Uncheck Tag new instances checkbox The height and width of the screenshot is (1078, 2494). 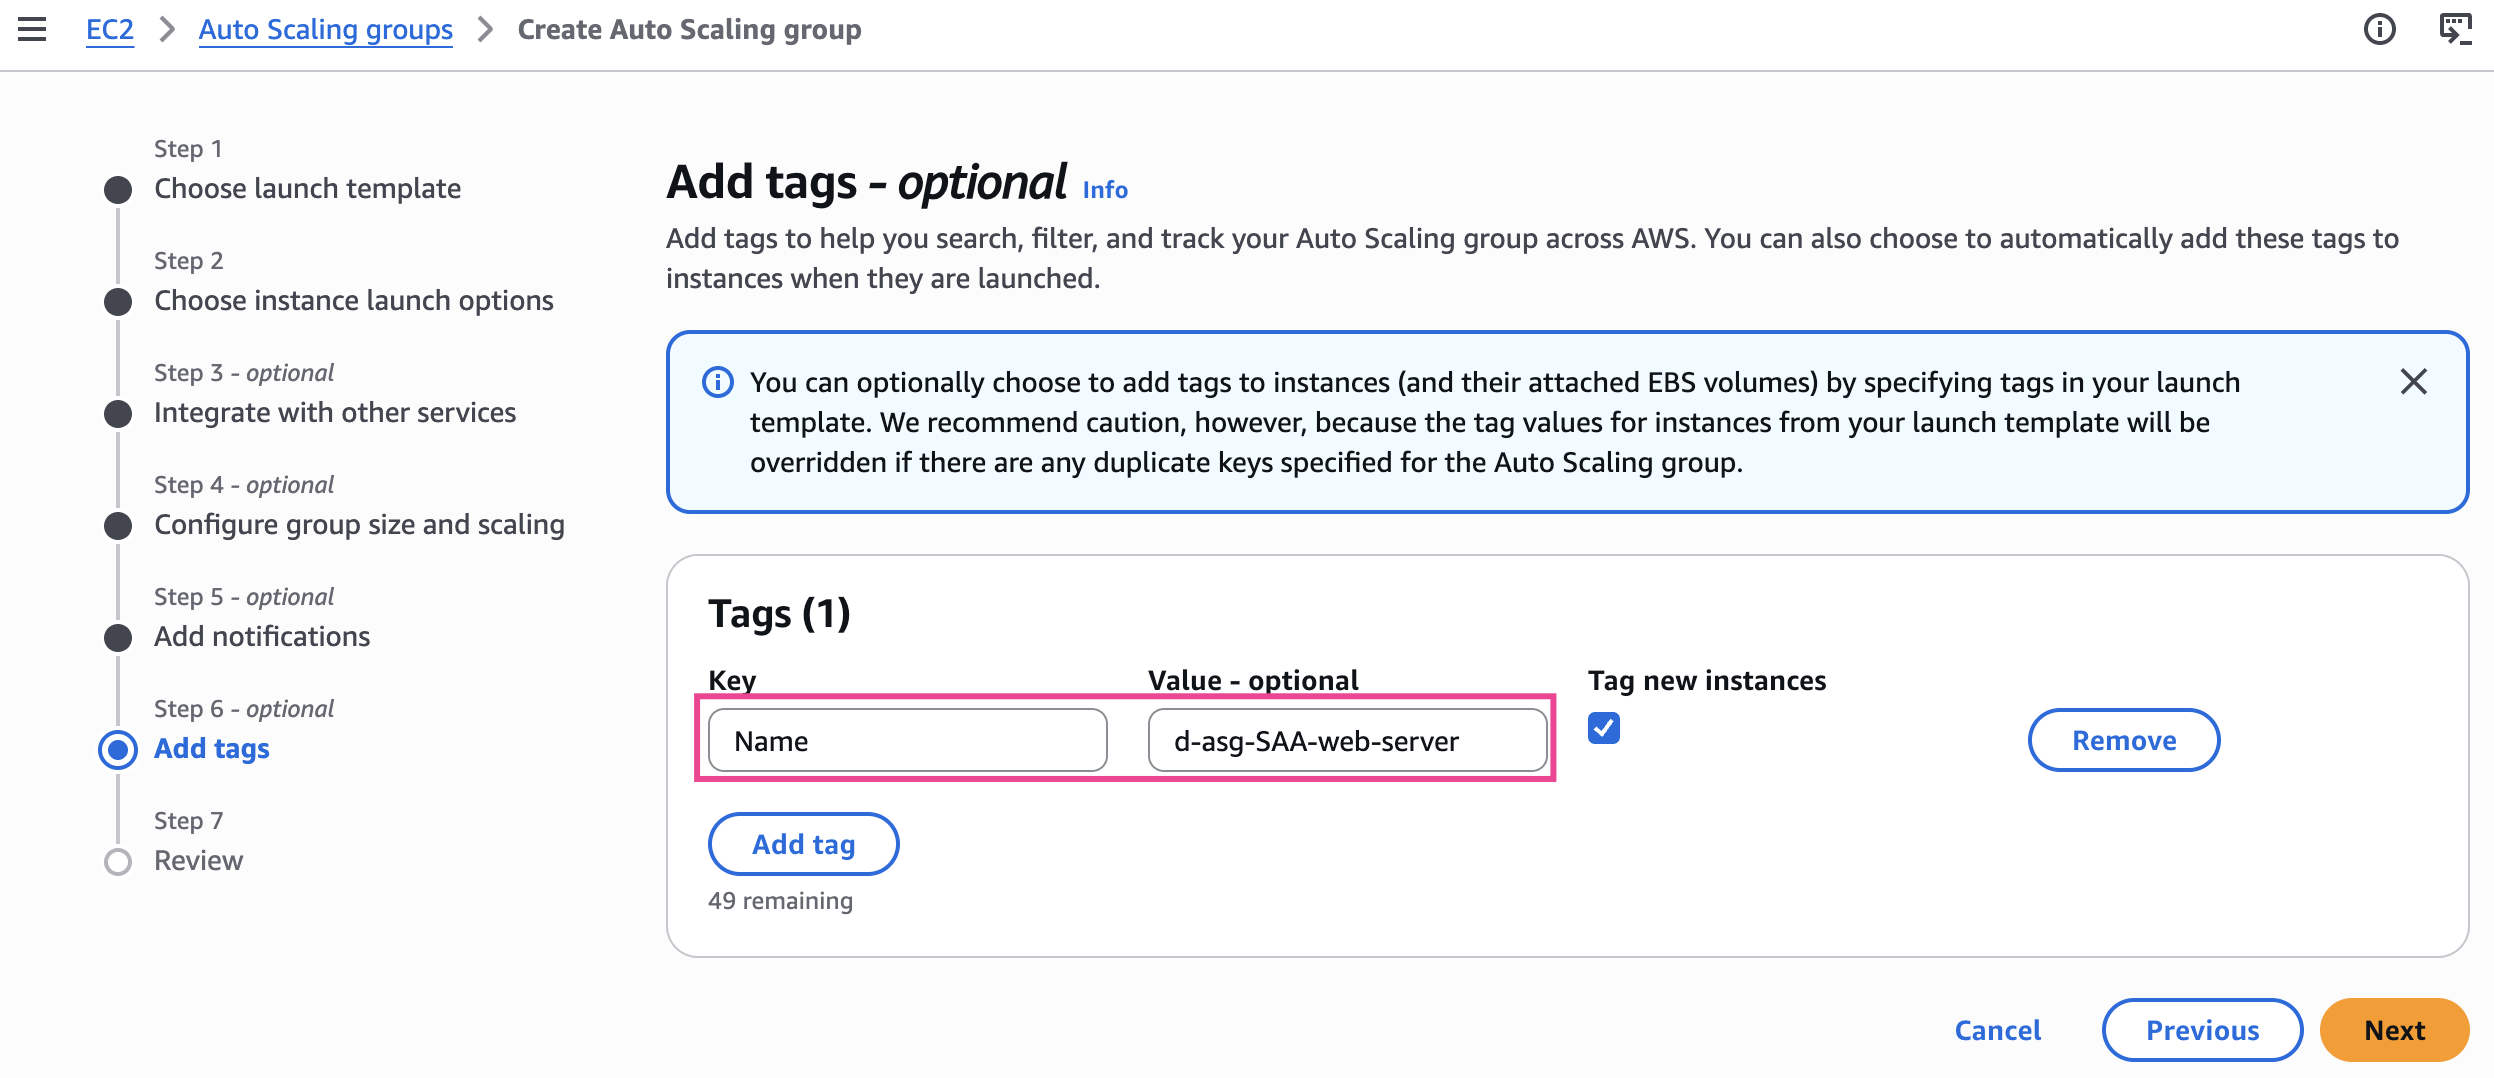coord(1603,728)
